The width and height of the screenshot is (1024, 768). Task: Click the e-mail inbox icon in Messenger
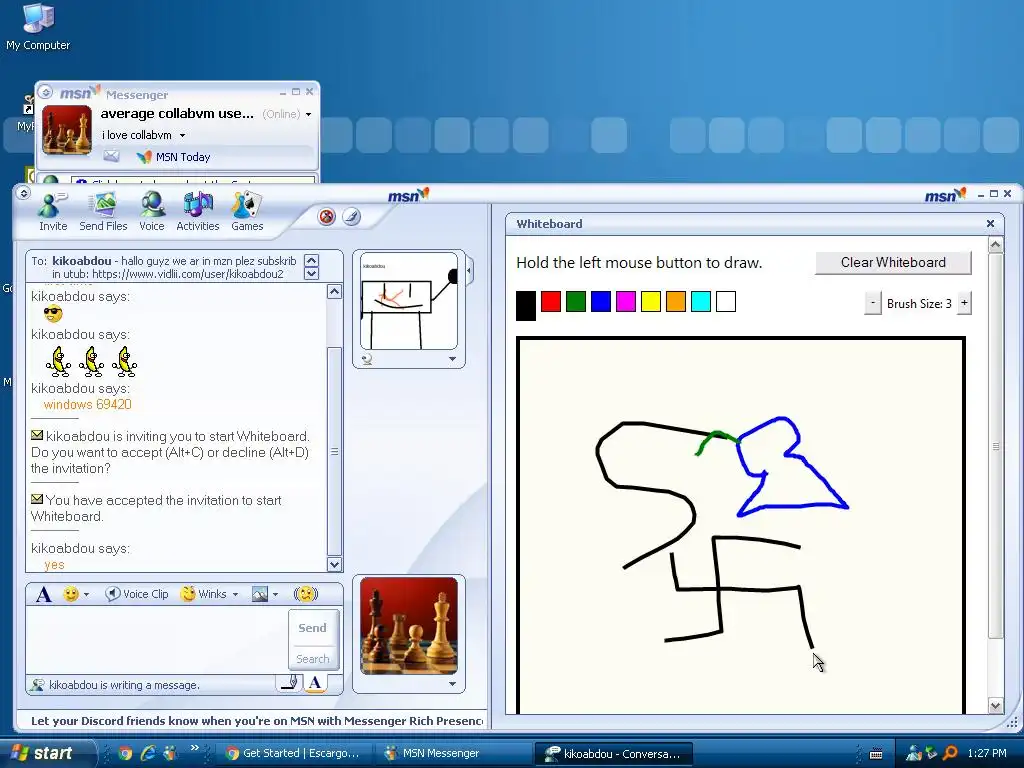click(x=112, y=156)
